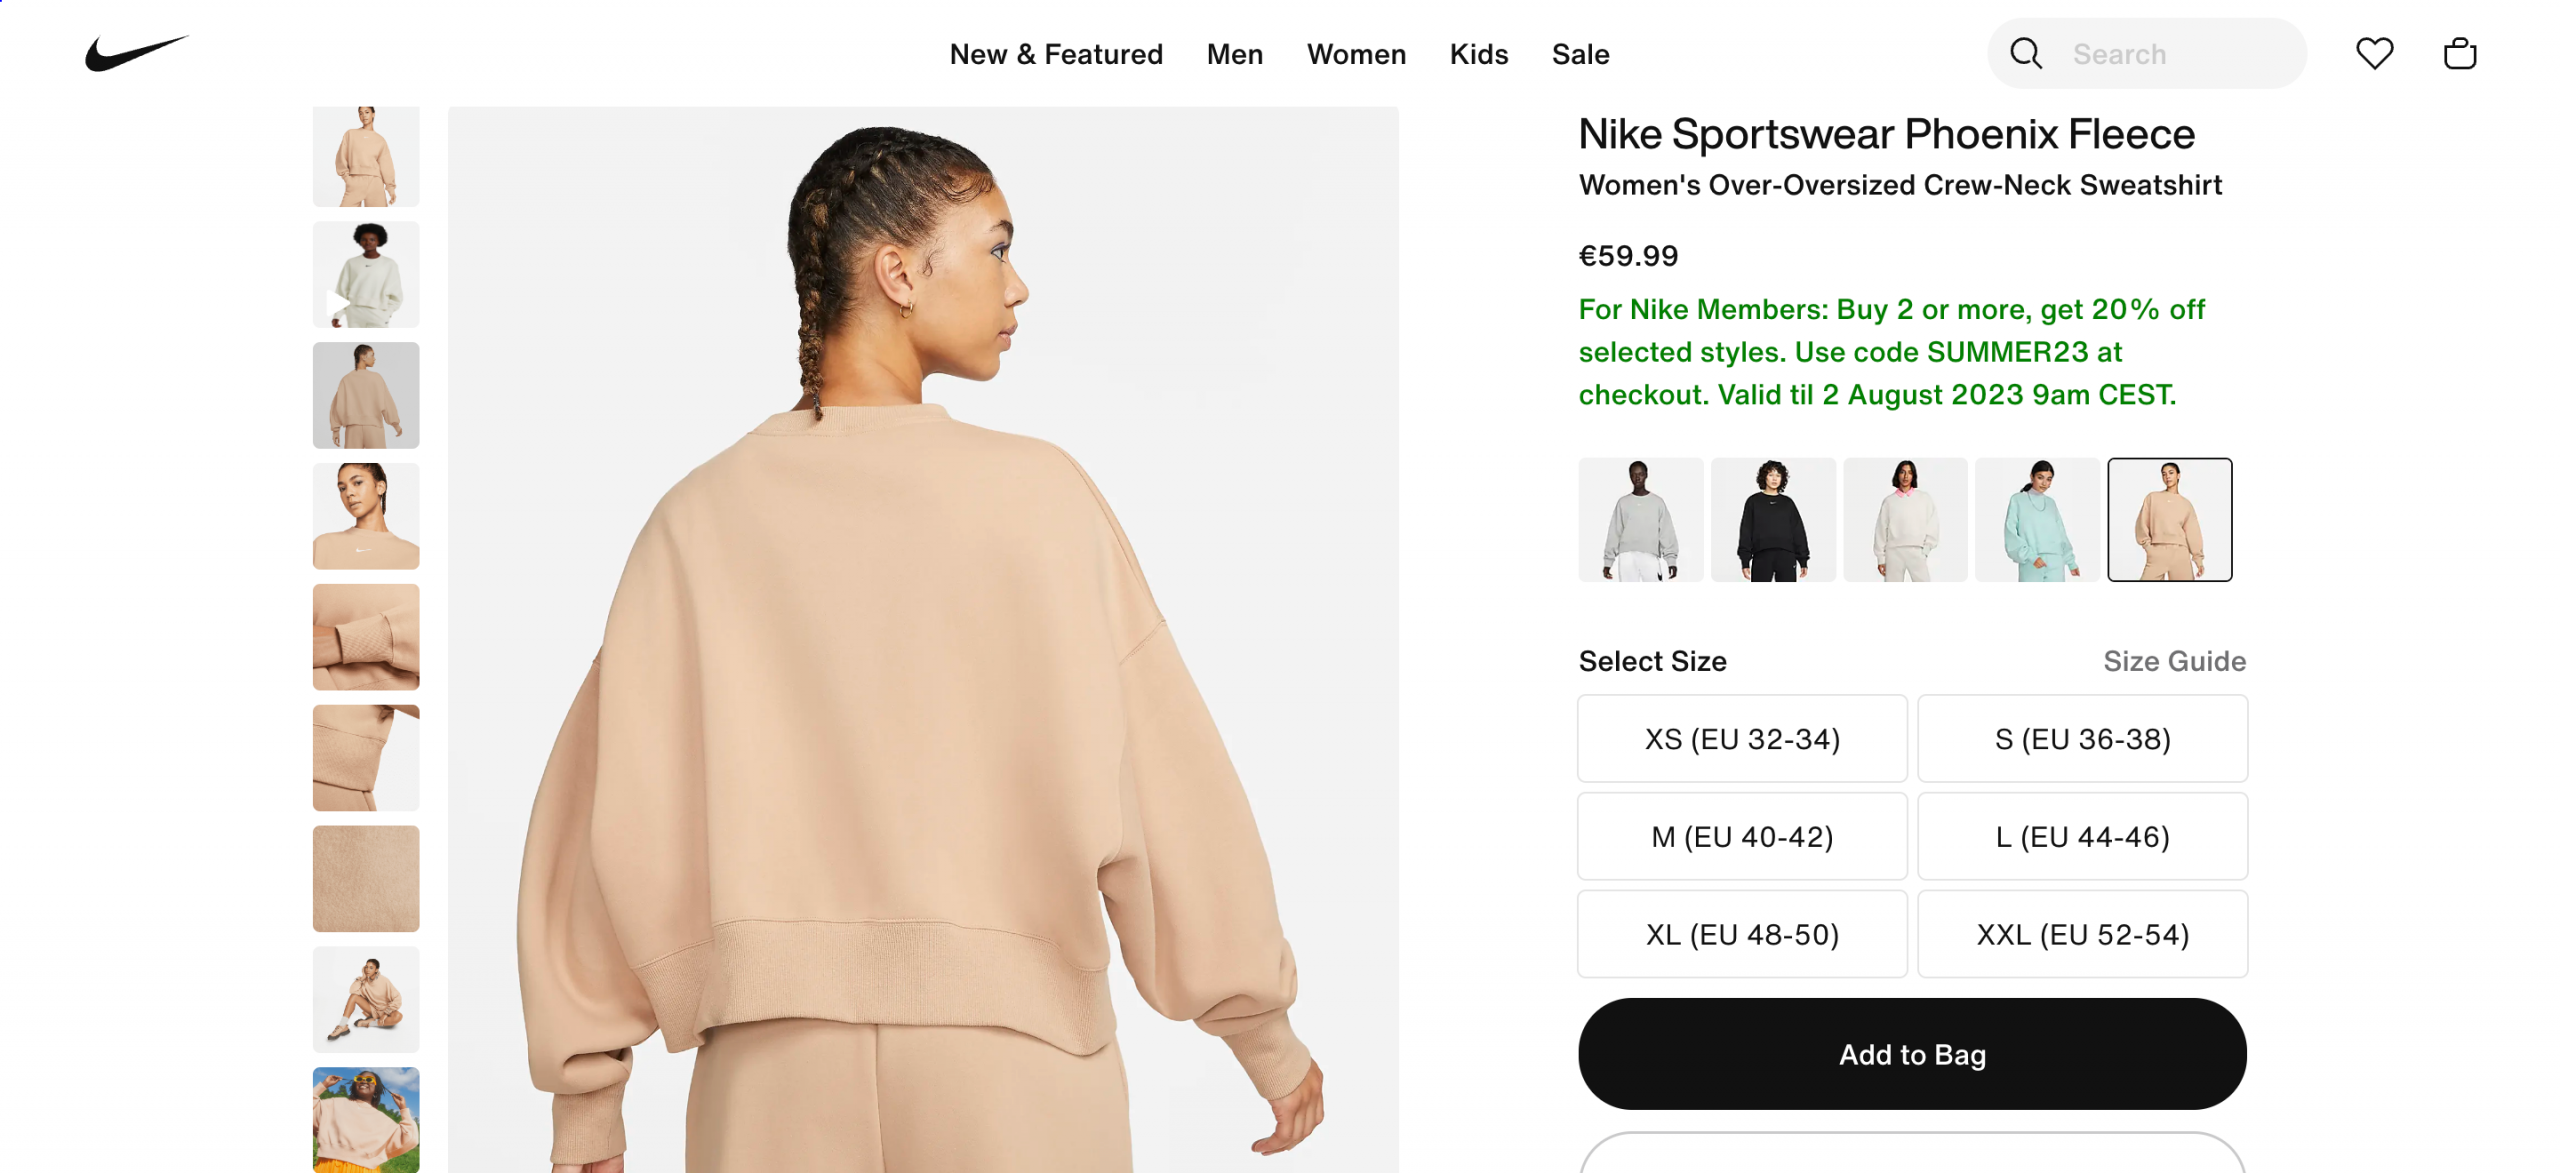Navigate to Sale menu item
The width and height of the screenshot is (2560, 1173).
[x=1580, y=54]
